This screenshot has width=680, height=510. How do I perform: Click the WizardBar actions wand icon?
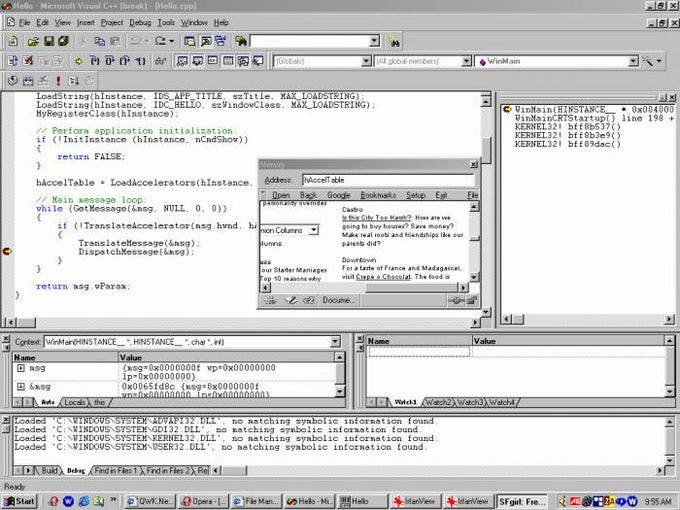647,61
